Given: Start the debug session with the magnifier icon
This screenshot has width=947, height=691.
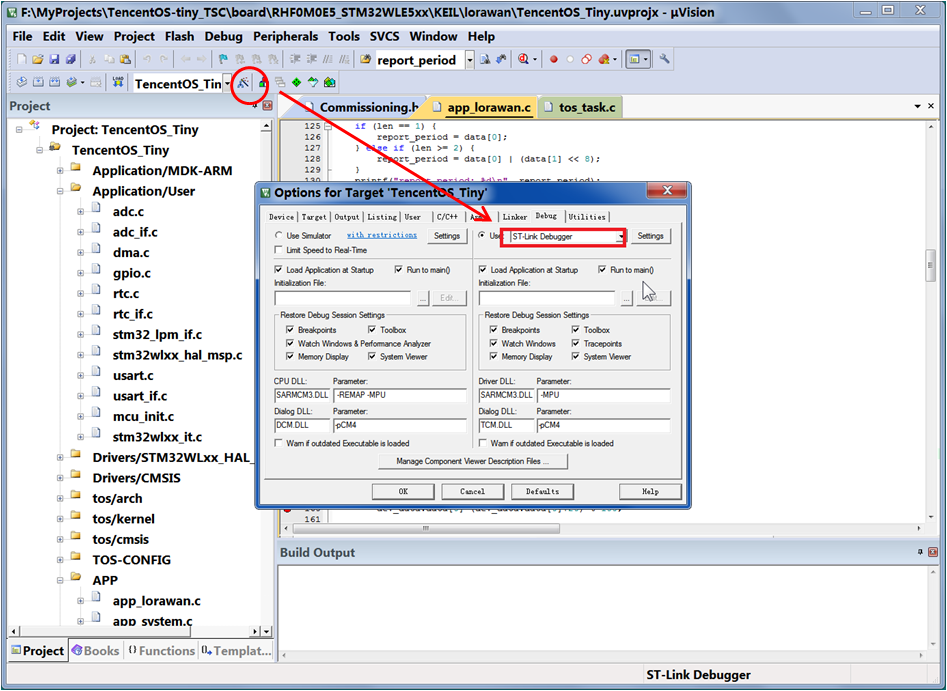Looking at the screenshot, I should tap(523, 59).
